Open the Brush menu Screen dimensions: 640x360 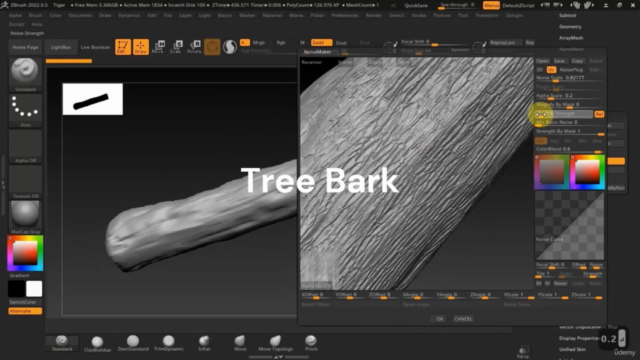pyautogui.click(x=36, y=15)
